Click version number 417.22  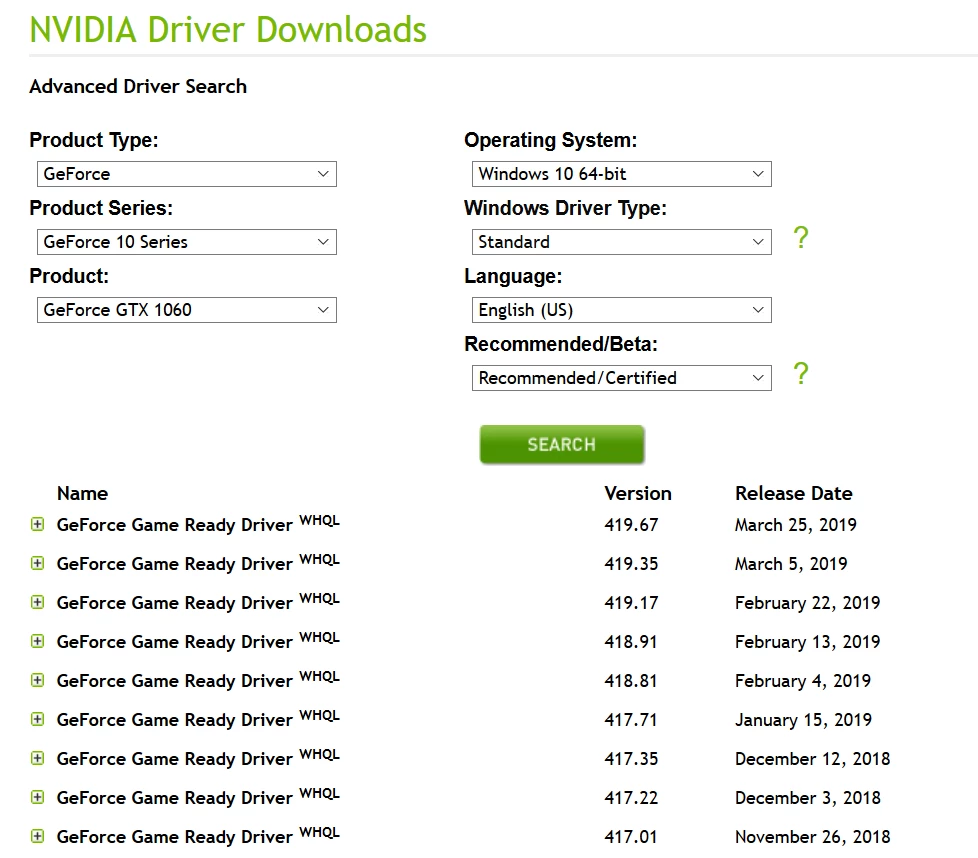(x=631, y=798)
